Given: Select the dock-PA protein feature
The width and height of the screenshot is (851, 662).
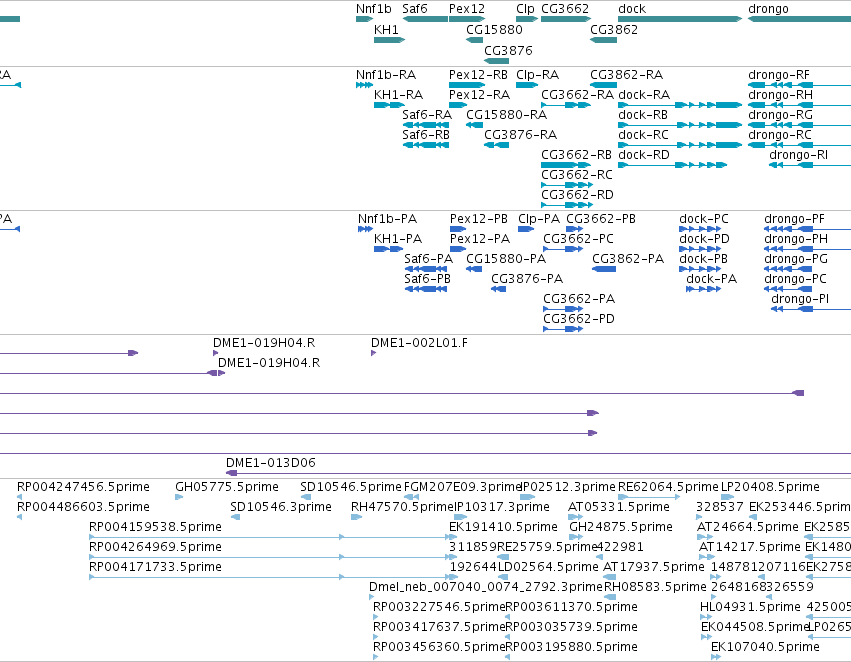Looking at the screenshot, I should point(703,290).
